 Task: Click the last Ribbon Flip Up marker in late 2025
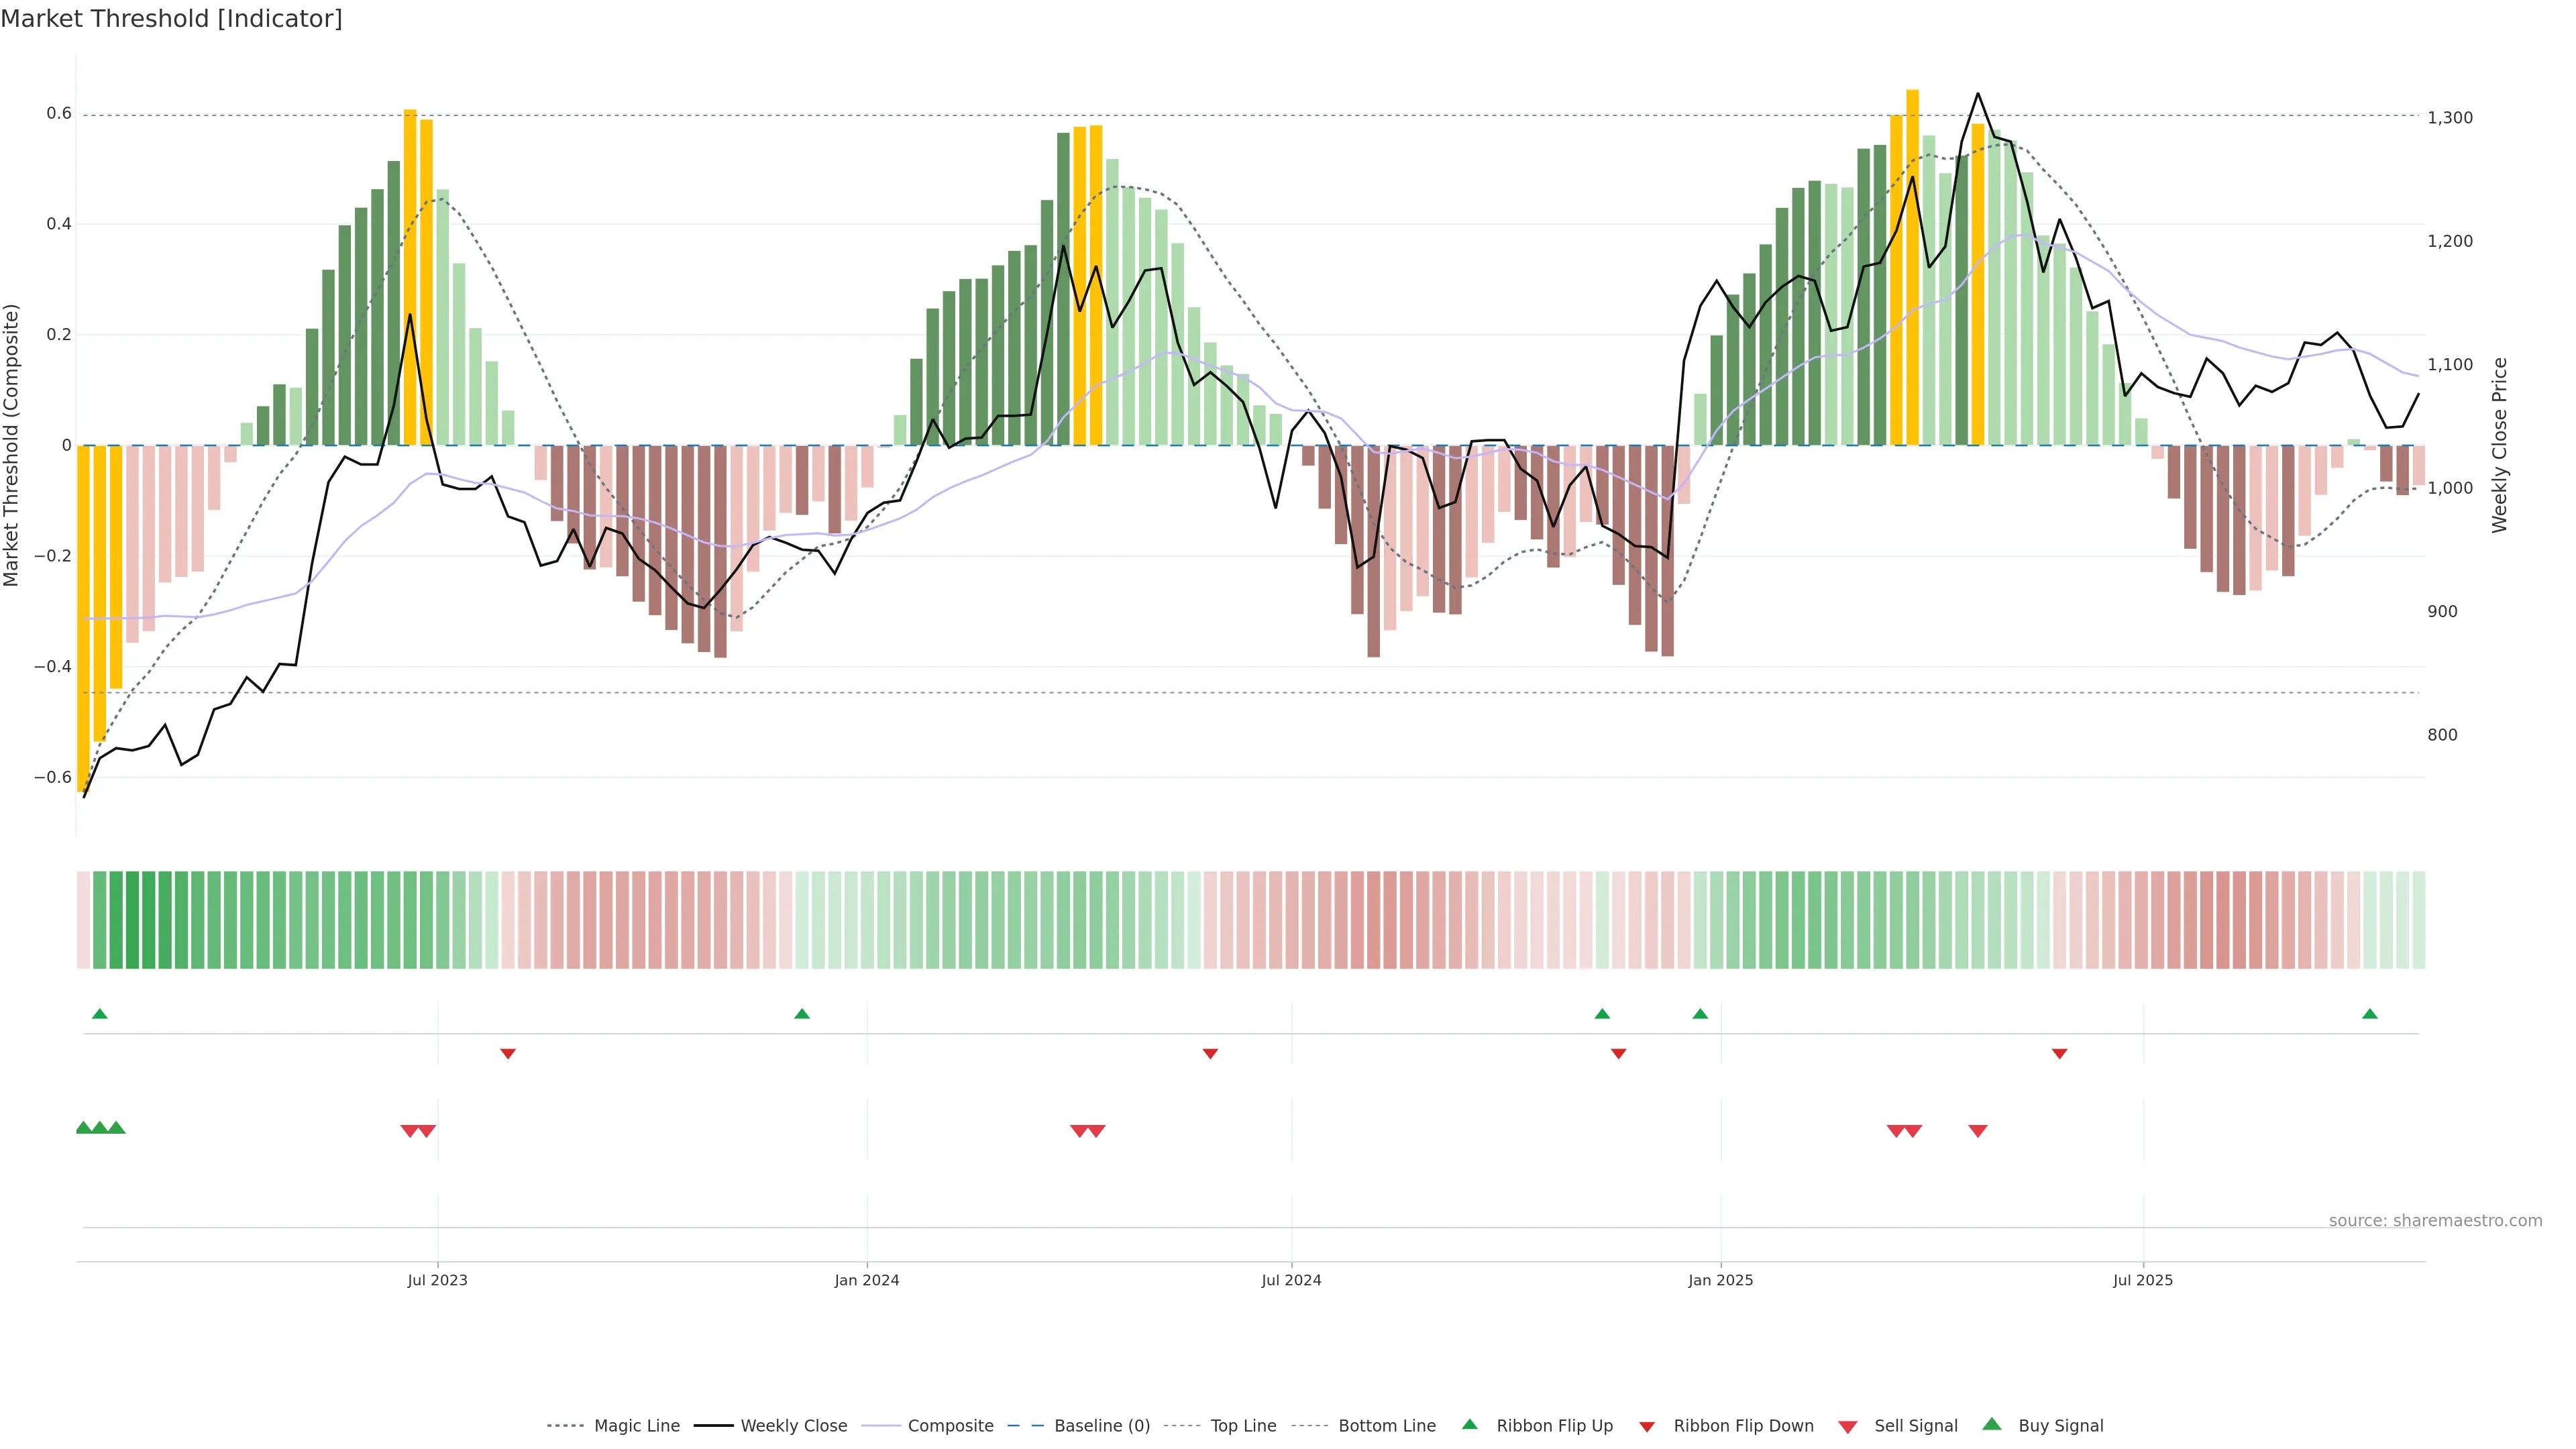(x=2369, y=1014)
